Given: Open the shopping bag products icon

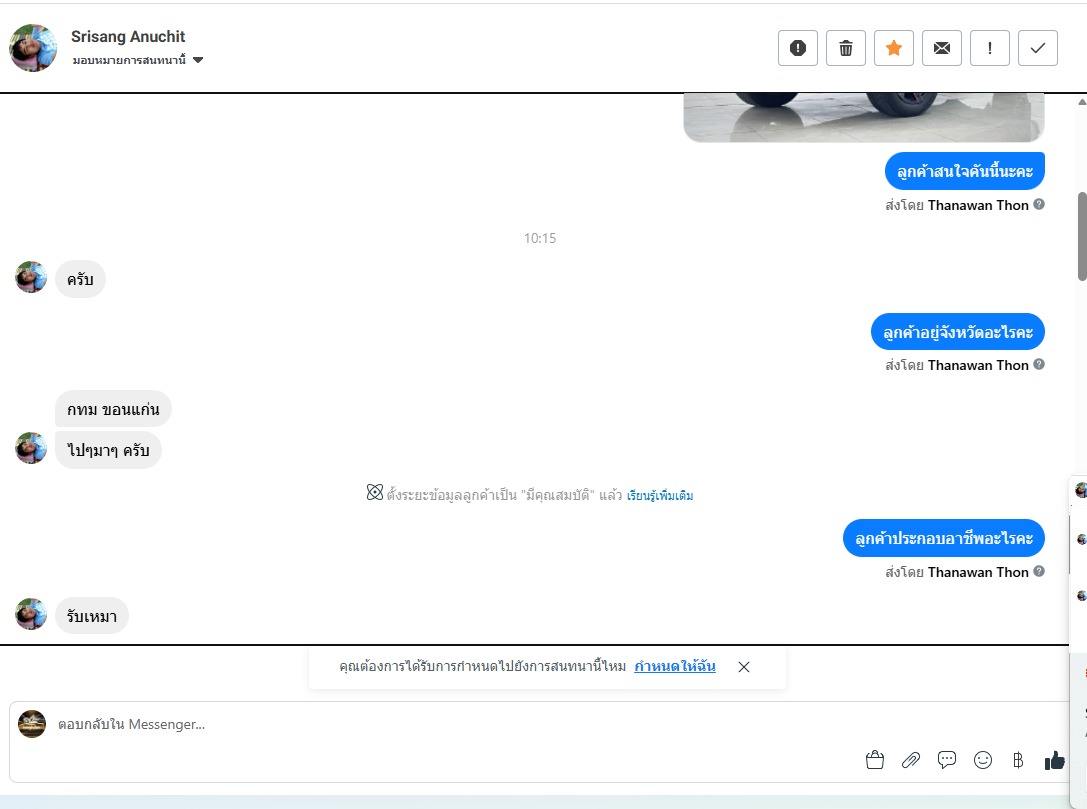Looking at the screenshot, I should click(x=875, y=760).
